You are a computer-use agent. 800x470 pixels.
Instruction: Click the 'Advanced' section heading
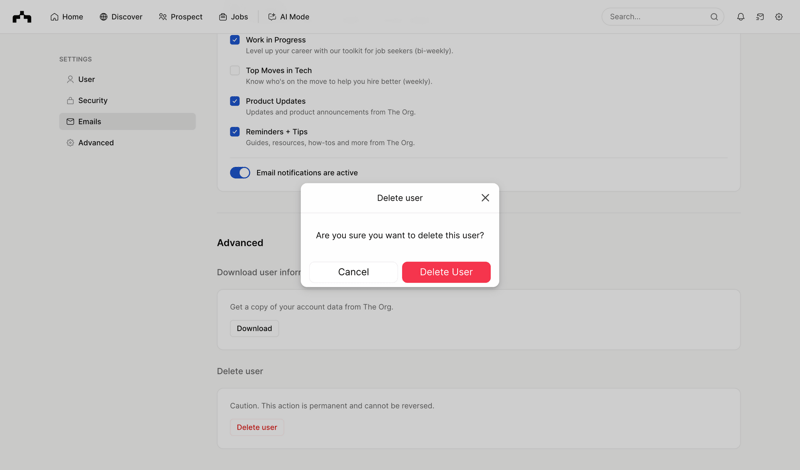[240, 243]
